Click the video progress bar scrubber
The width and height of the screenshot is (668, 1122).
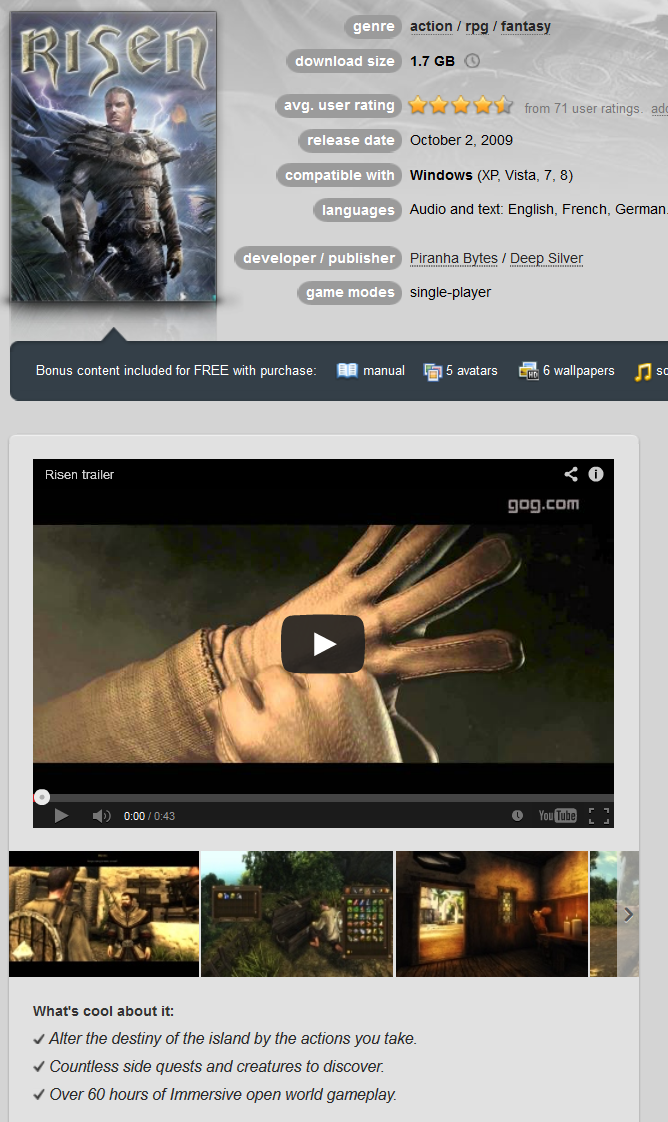(42, 797)
